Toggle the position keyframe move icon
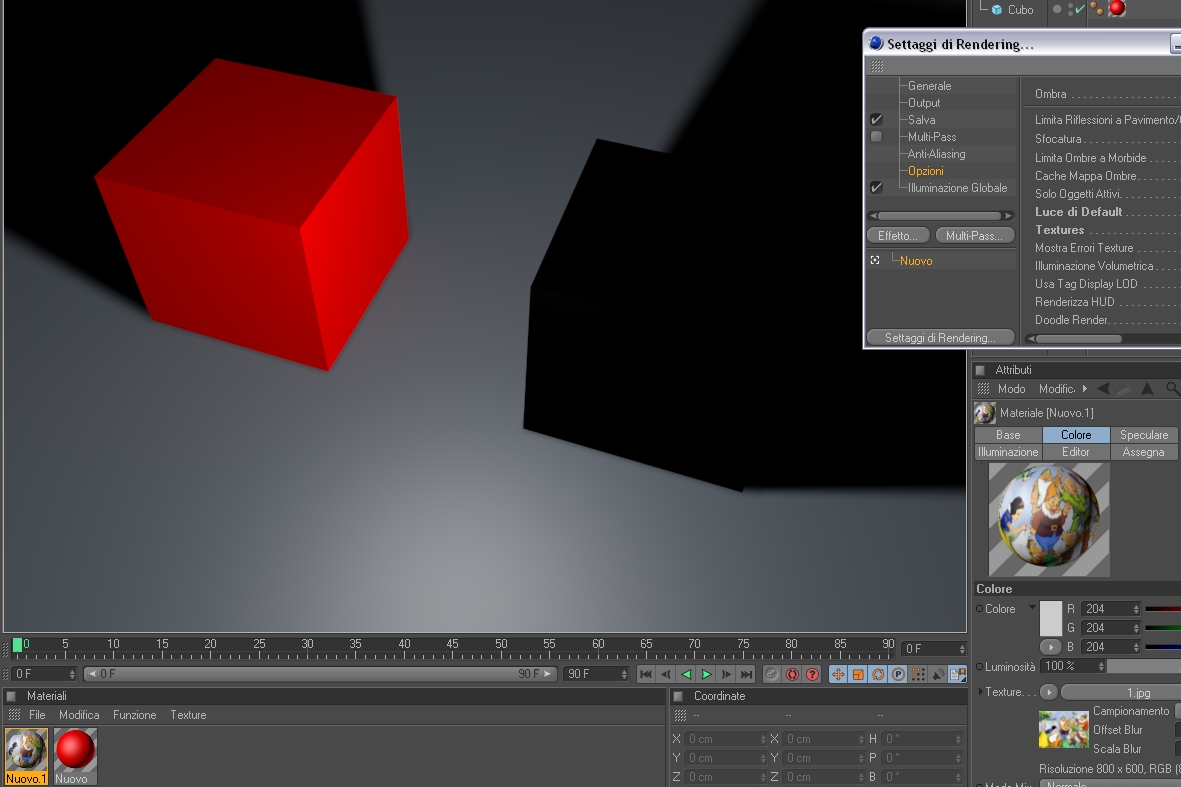Screen dimensions: 1181x787 [838, 674]
